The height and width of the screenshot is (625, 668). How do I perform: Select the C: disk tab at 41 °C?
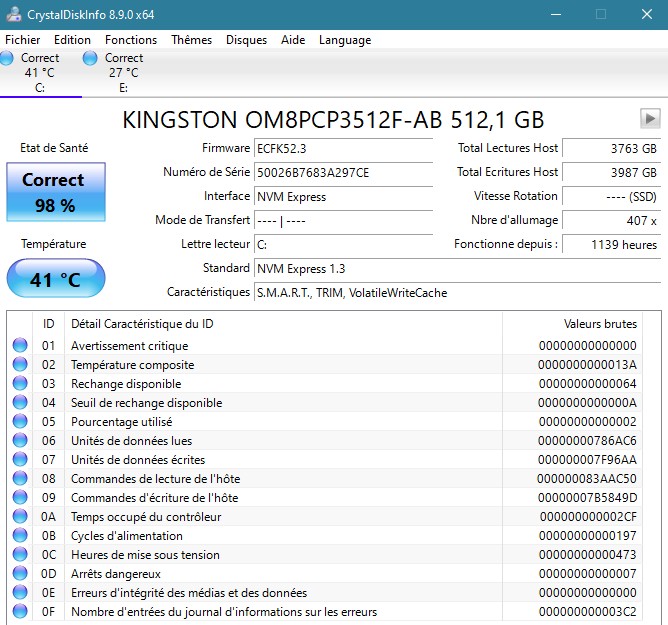(x=40, y=72)
